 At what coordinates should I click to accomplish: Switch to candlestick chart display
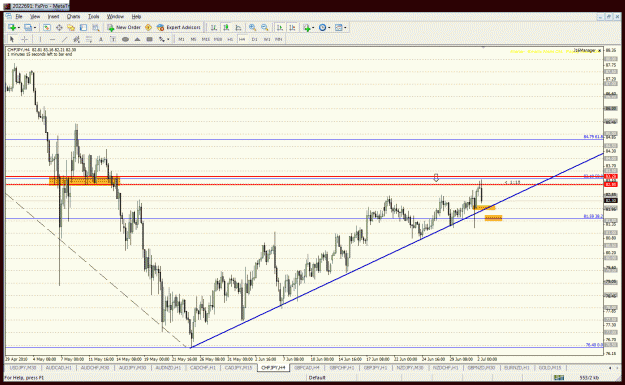226,28
